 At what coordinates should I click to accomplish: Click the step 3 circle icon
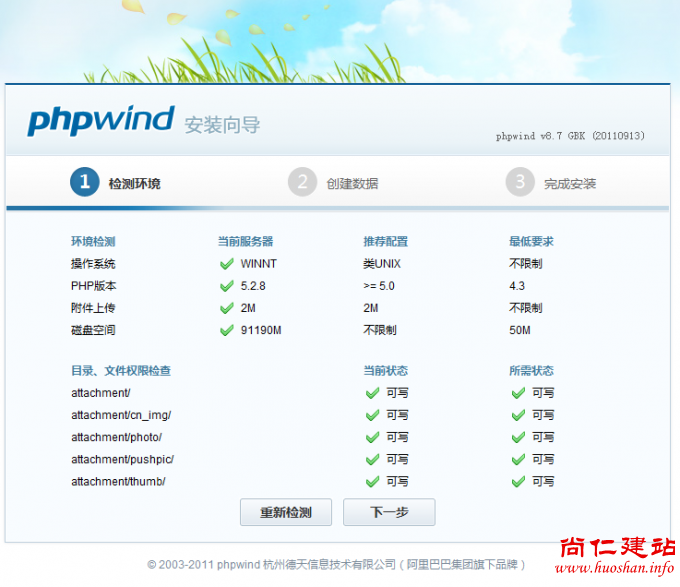tap(519, 182)
